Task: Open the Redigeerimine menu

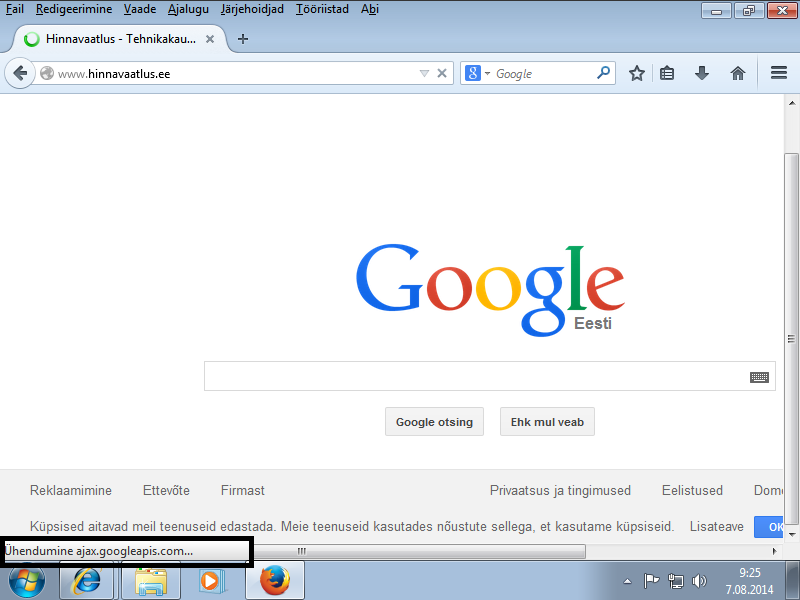Action: pyautogui.click(x=74, y=9)
